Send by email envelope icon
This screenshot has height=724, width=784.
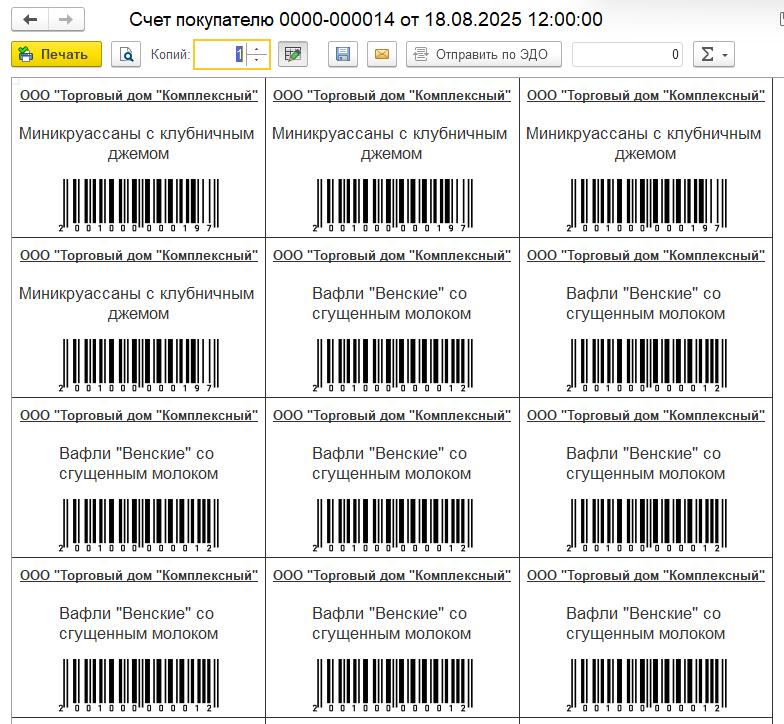pos(382,54)
